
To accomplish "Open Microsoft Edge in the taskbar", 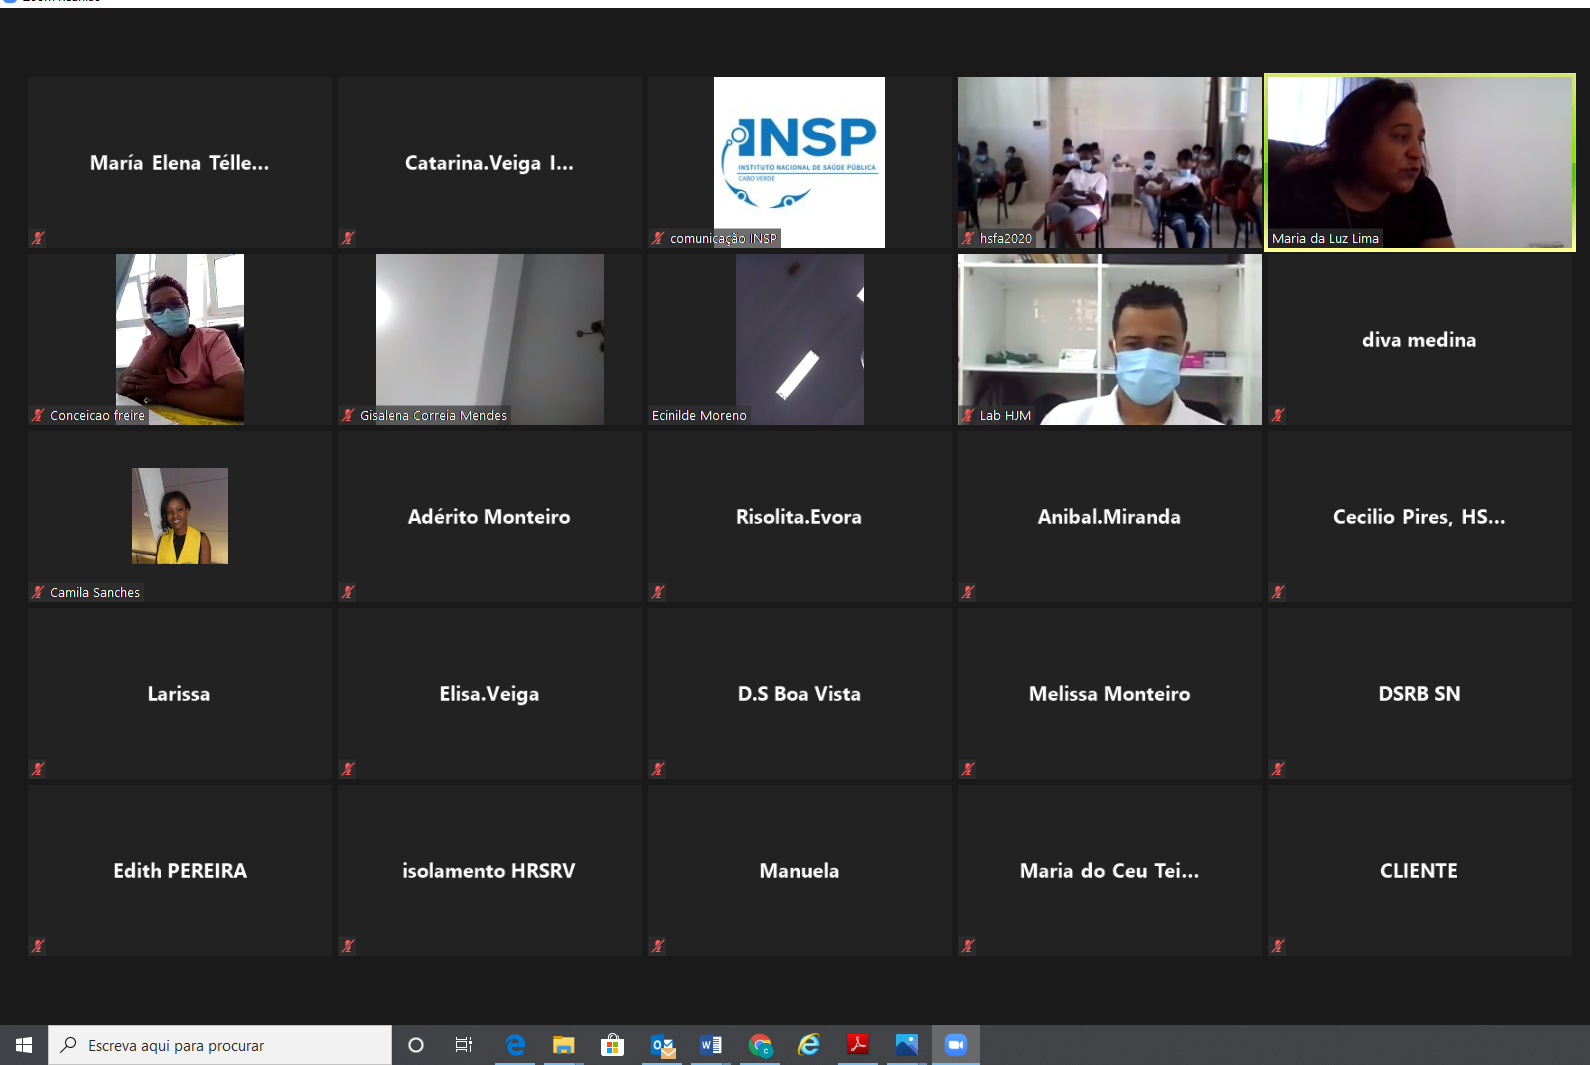I will 515,1045.
